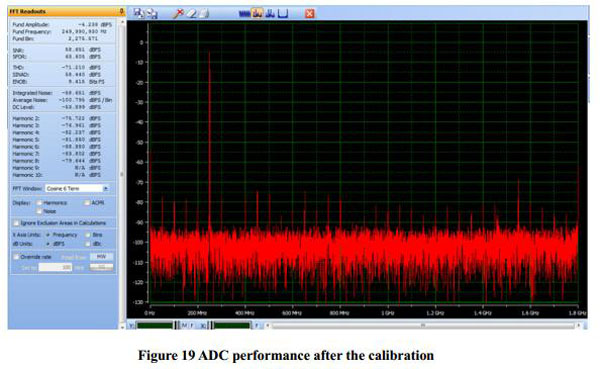Enable the Harmonics display checkbox
Viewport: 600px width, 369px height.
(x=39, y=202)
